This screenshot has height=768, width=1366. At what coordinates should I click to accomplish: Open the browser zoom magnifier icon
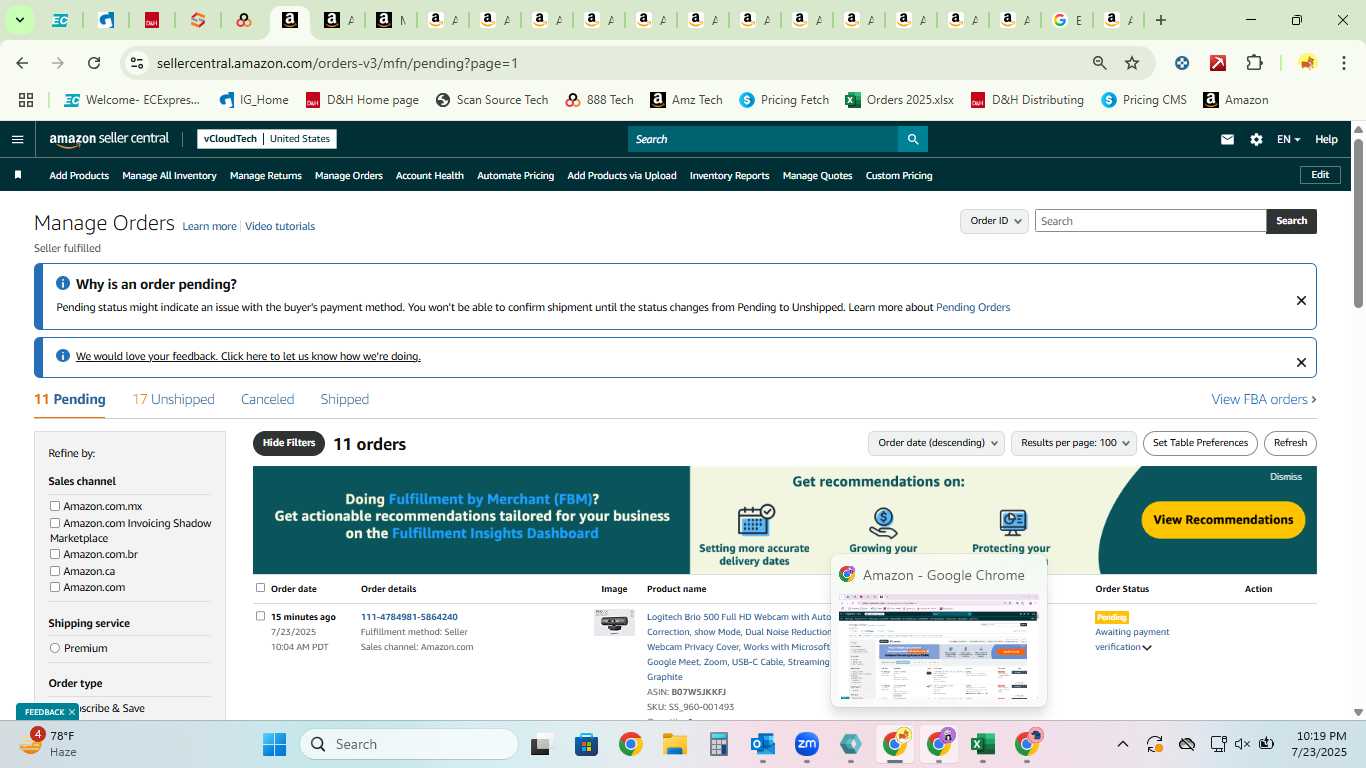pos(1100,63)
